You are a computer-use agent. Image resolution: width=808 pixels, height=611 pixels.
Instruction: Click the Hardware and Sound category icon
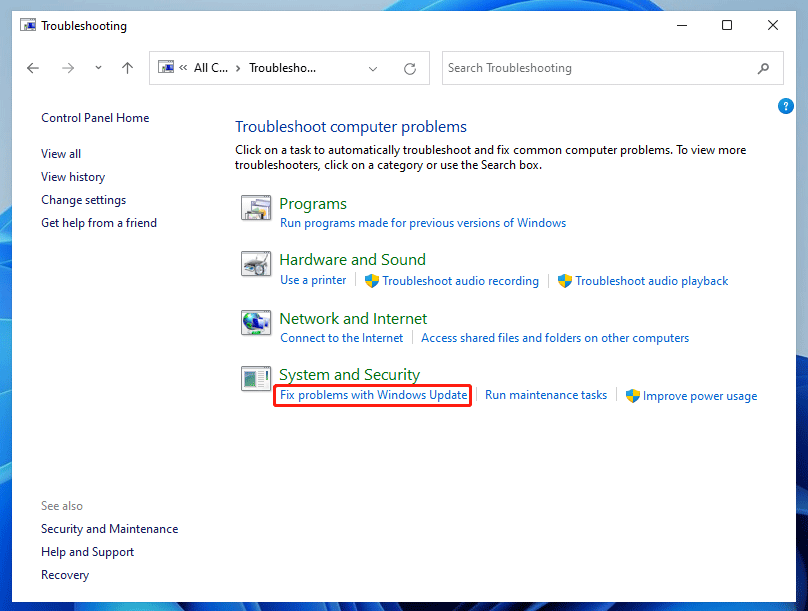tap(256, 264)
